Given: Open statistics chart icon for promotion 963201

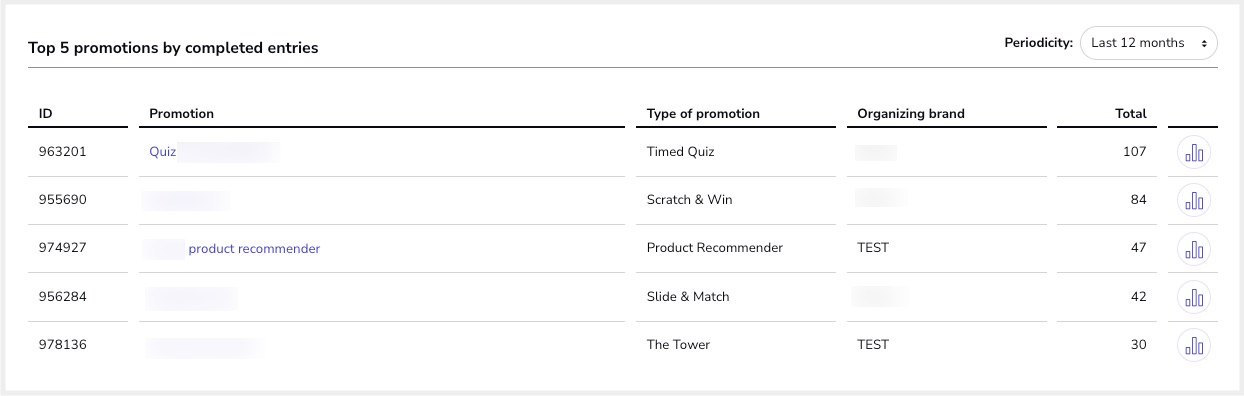Looking at the screenshot, I should point(1194,152).
